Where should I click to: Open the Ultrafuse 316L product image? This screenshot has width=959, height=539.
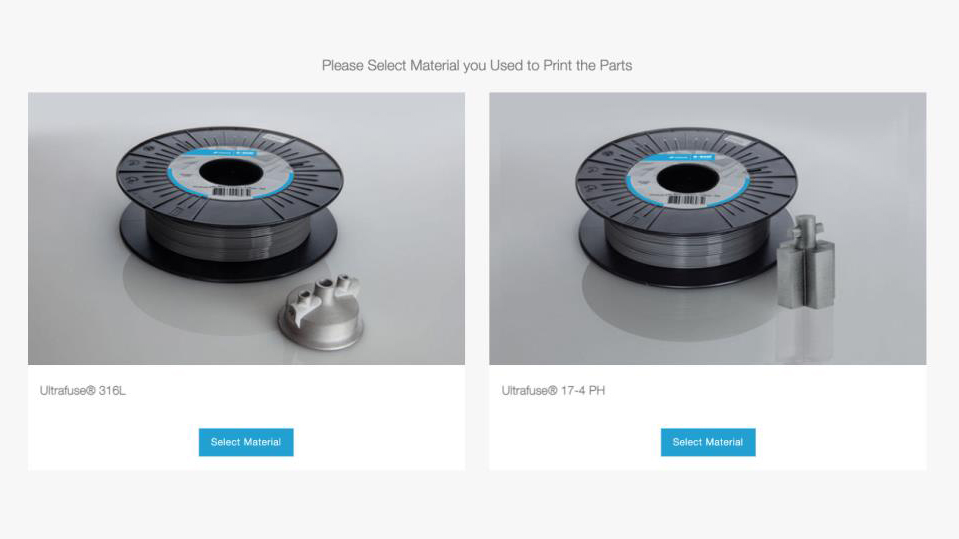[x=246, y=228]
